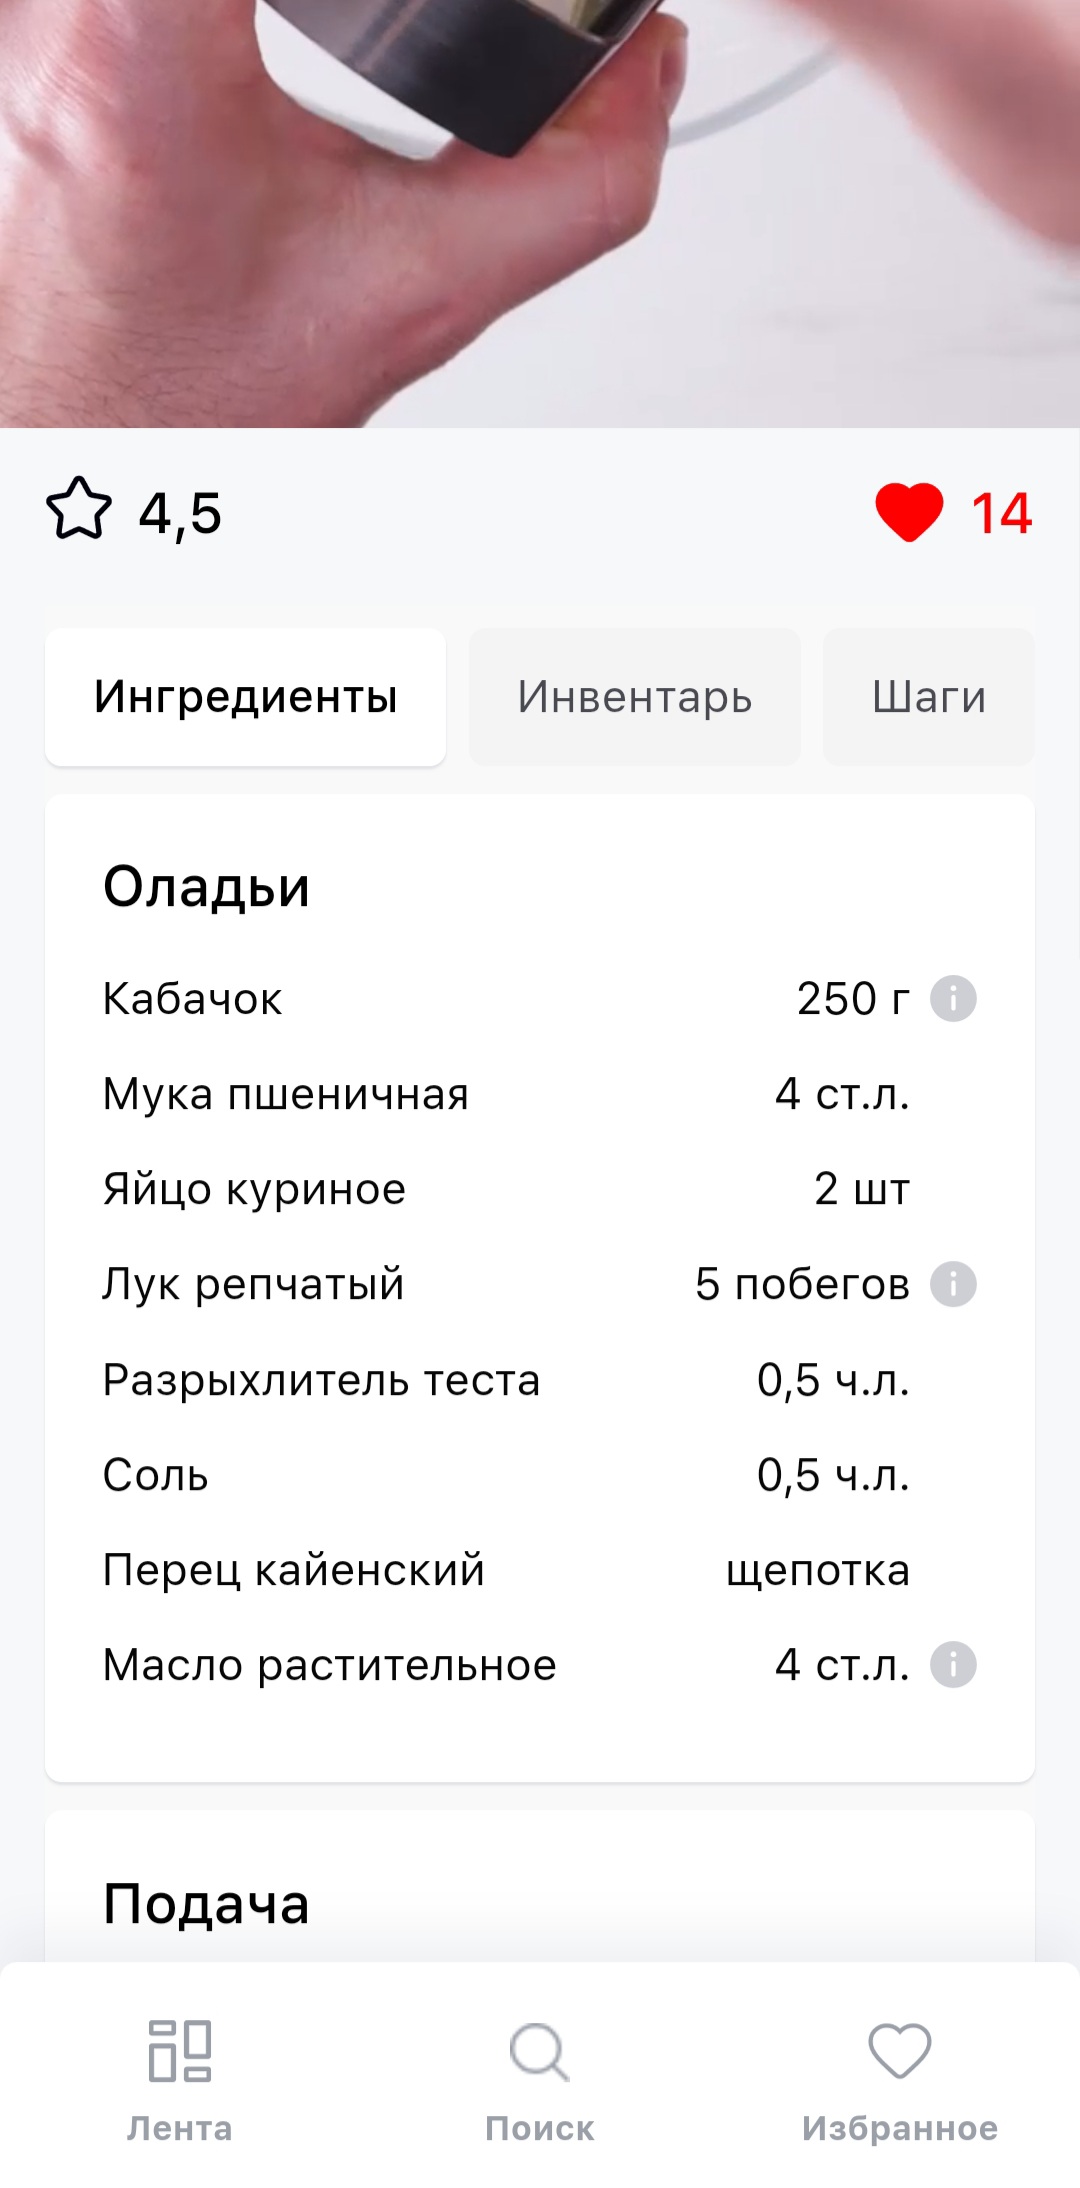Tap the recipe video thumbnail
This screenshot has height=2188, width=1080.
(540, 213)
